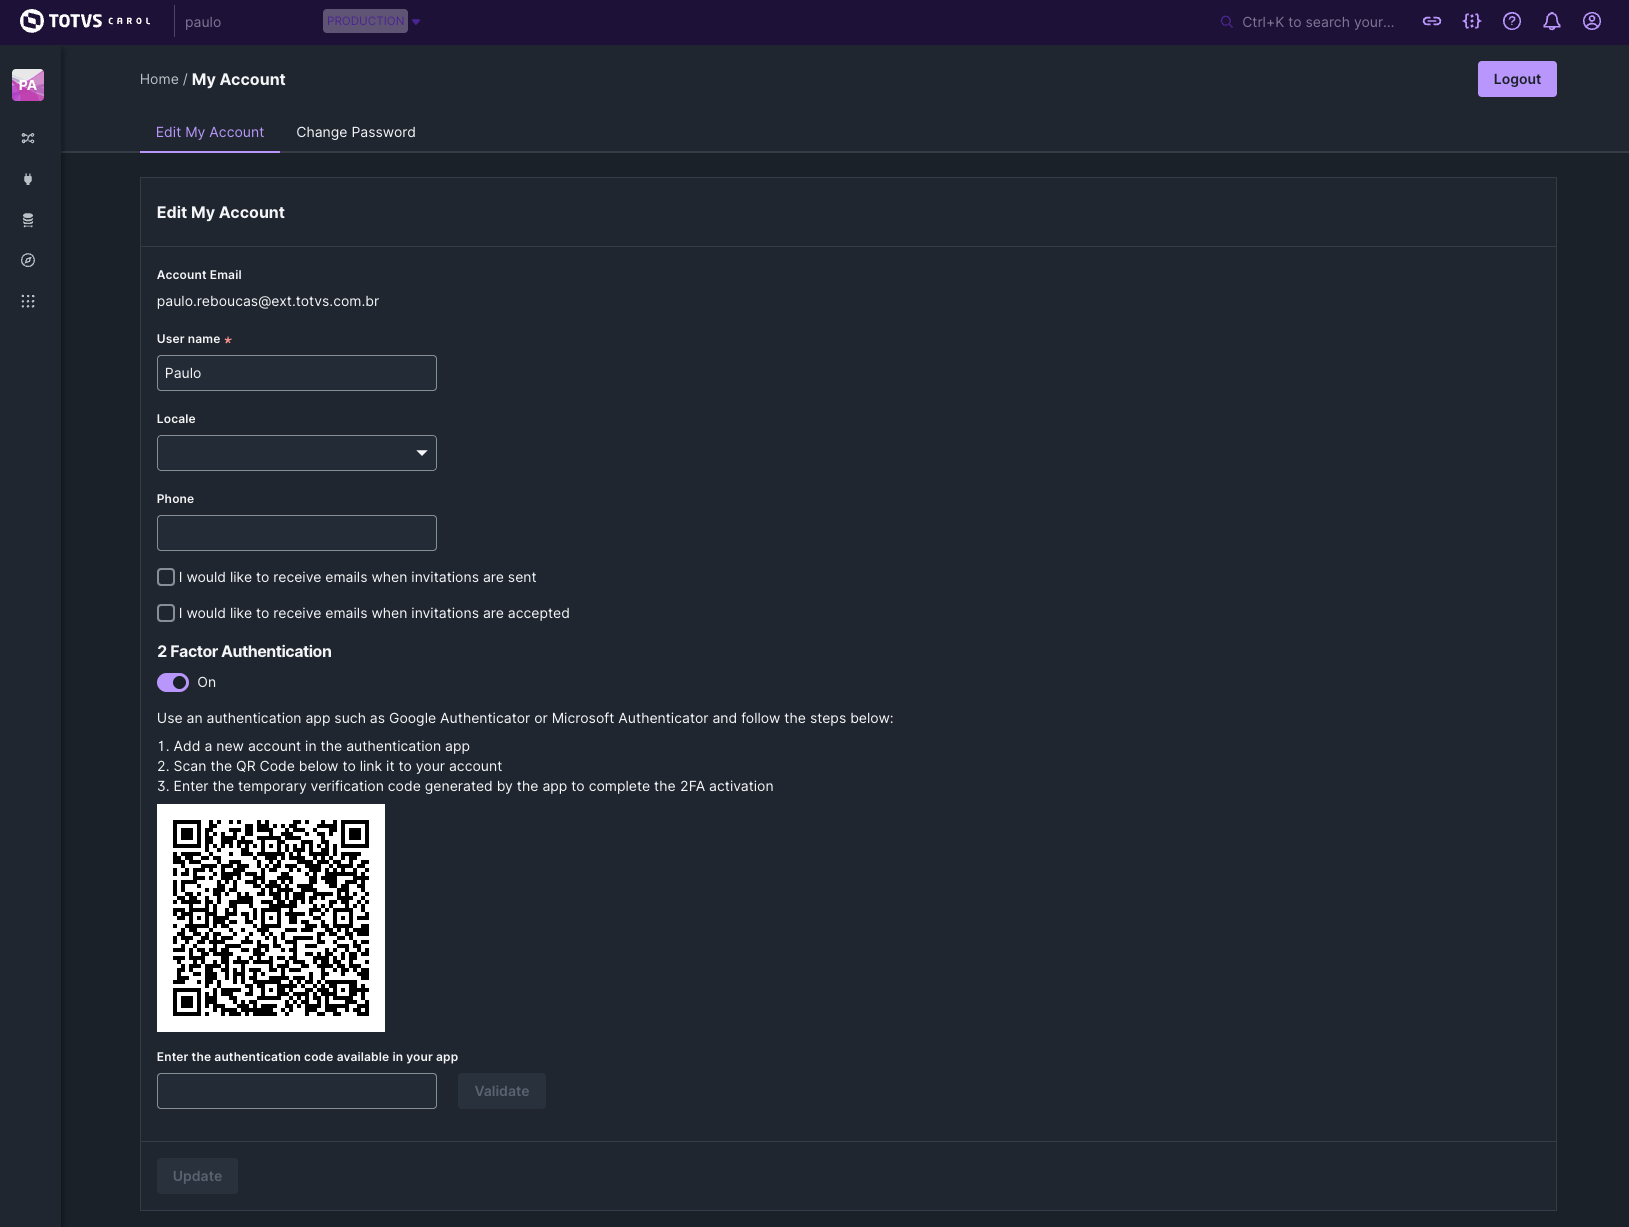
Task: Check receive emails when invitations are accepted
Action: [166, 613]
